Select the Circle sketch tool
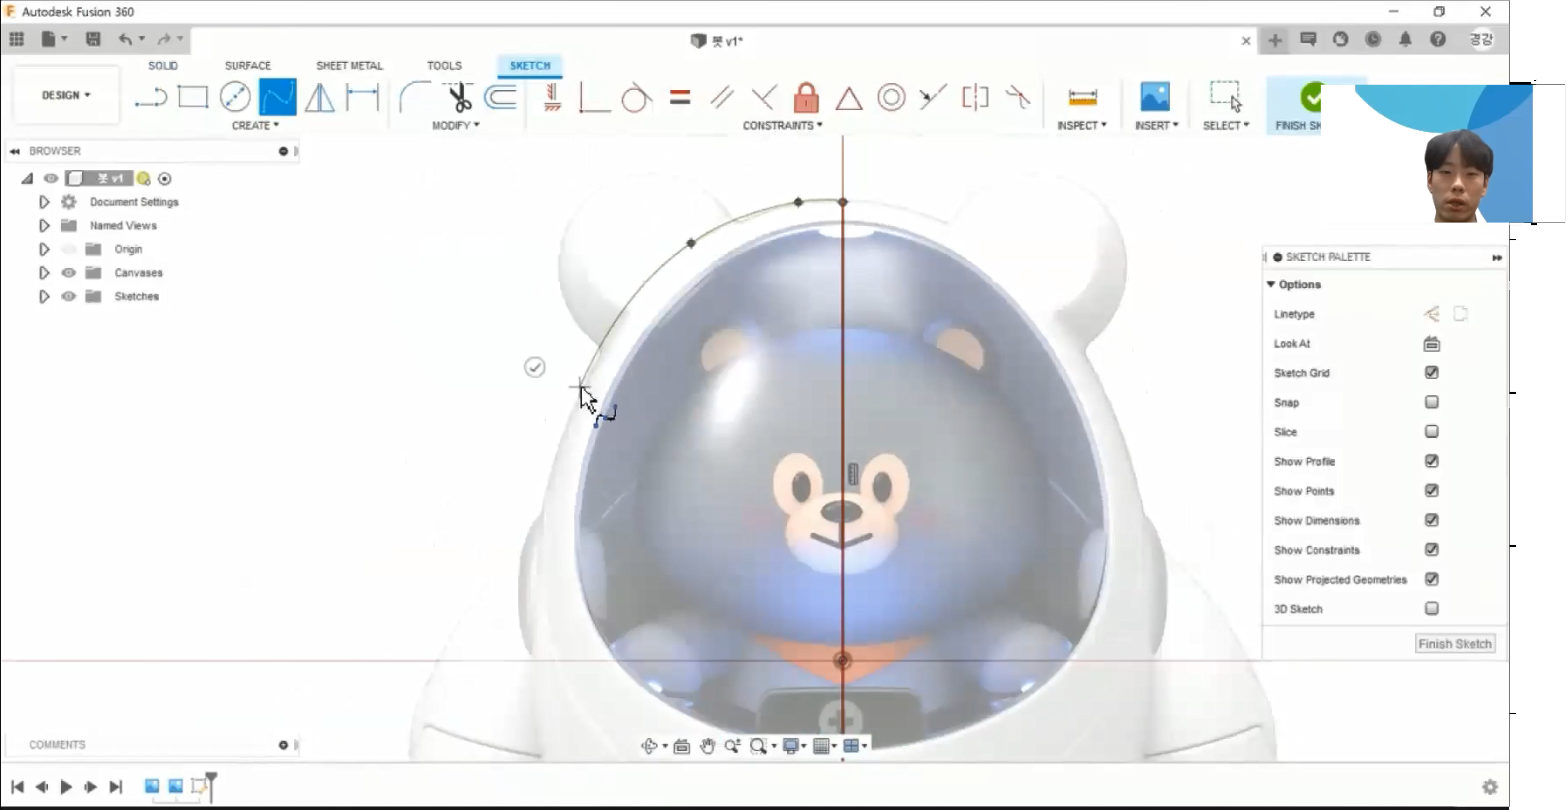The image size is (1568, 810). (x=235, y=97)
